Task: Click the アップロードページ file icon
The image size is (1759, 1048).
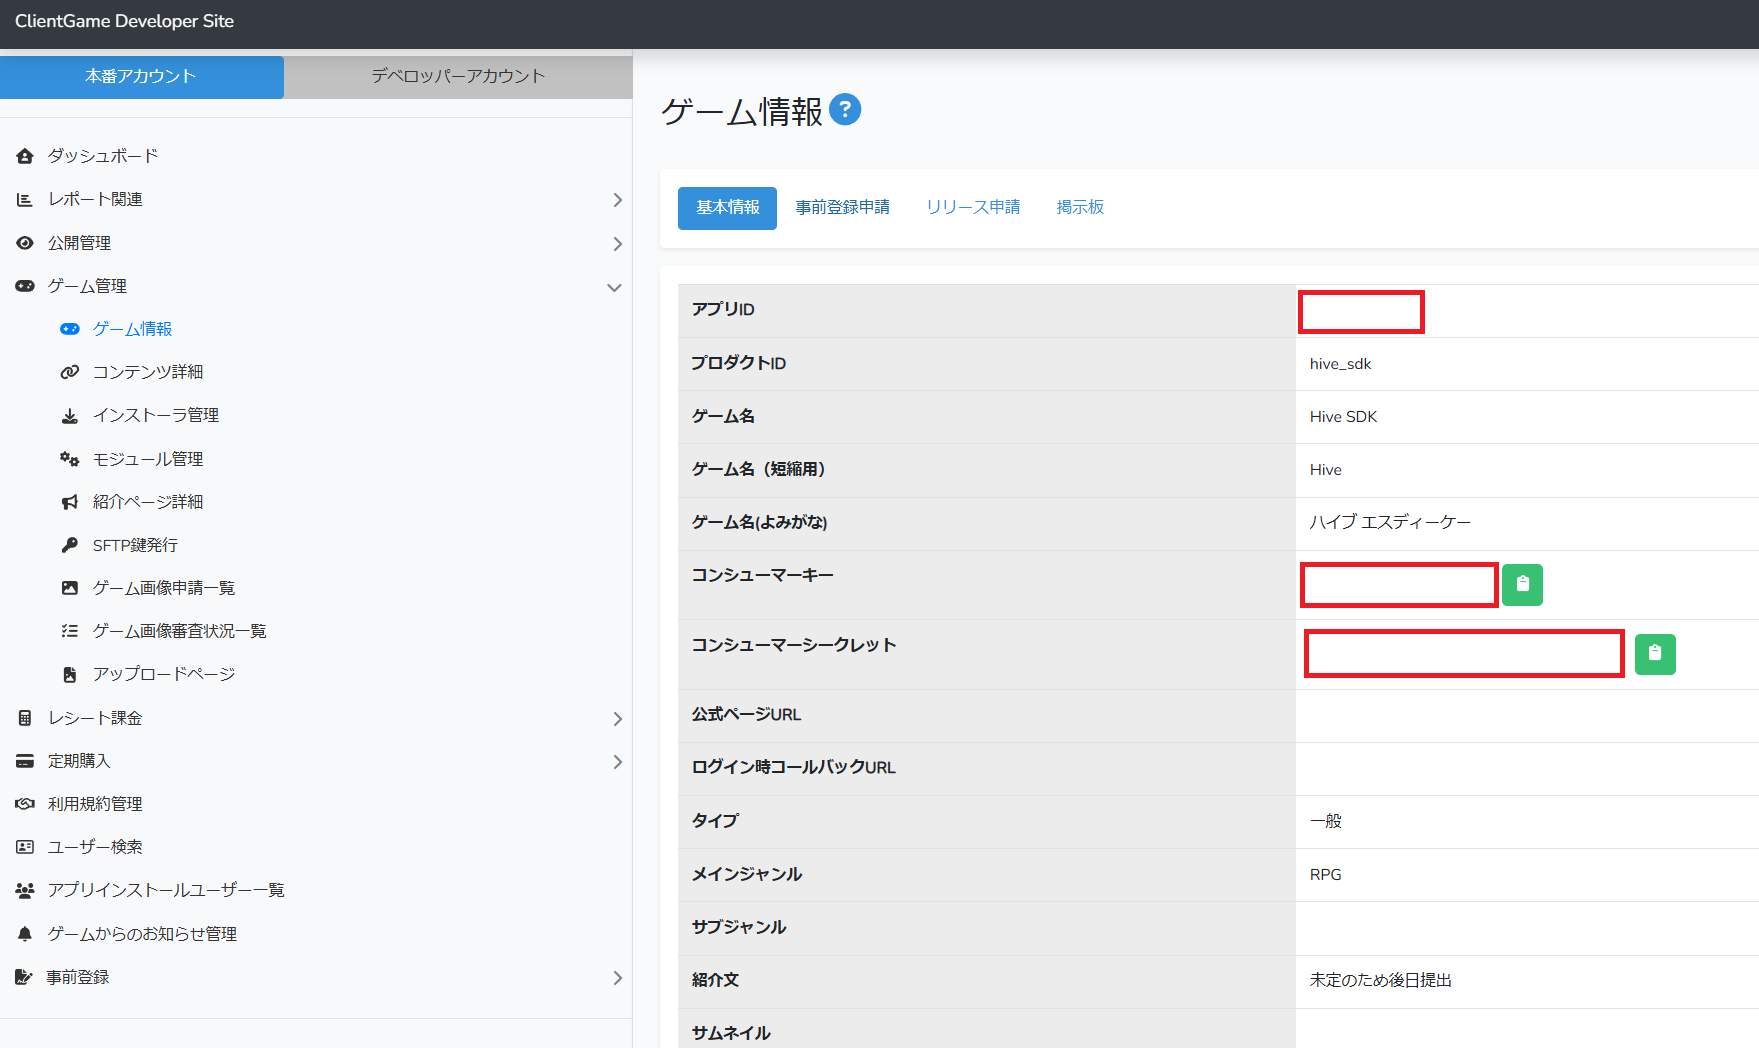Action: 70,675
